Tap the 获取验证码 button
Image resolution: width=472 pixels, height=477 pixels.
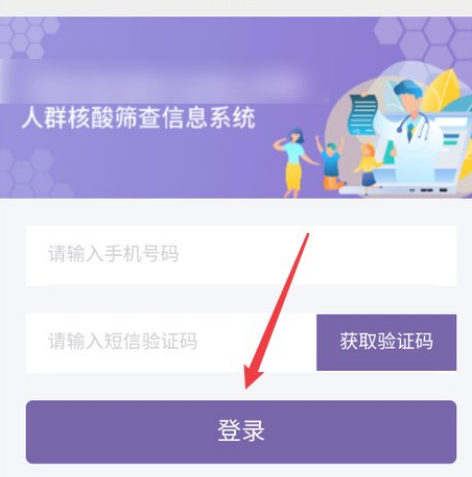386,342
